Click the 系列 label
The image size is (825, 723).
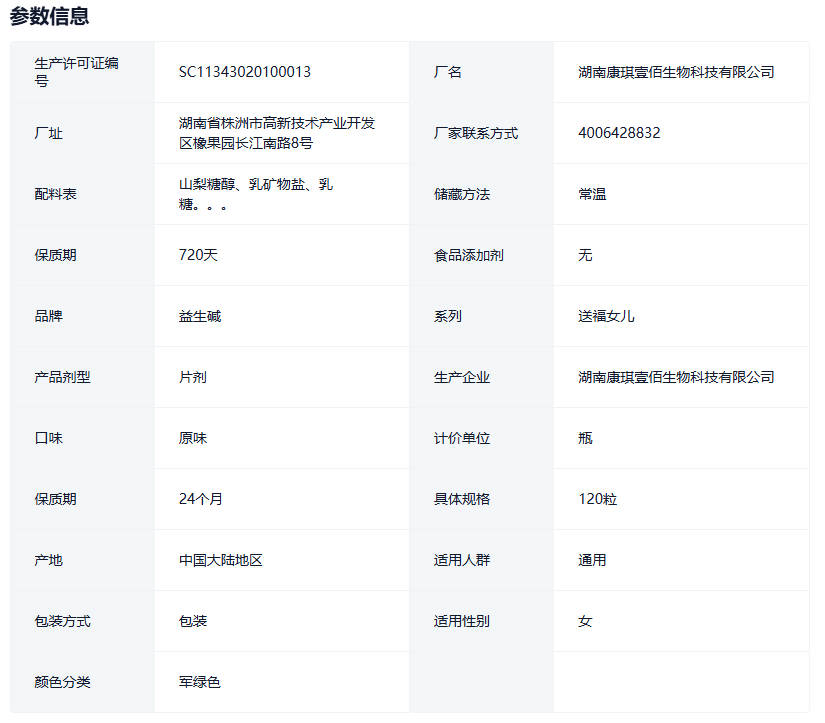point(447,316)
